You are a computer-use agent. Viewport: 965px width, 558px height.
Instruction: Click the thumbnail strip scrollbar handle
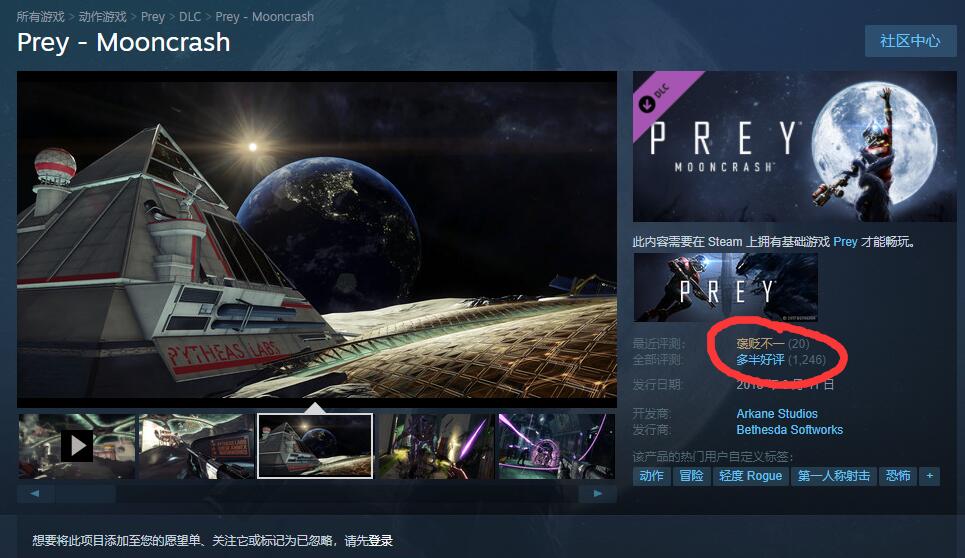tap(85, 493)
